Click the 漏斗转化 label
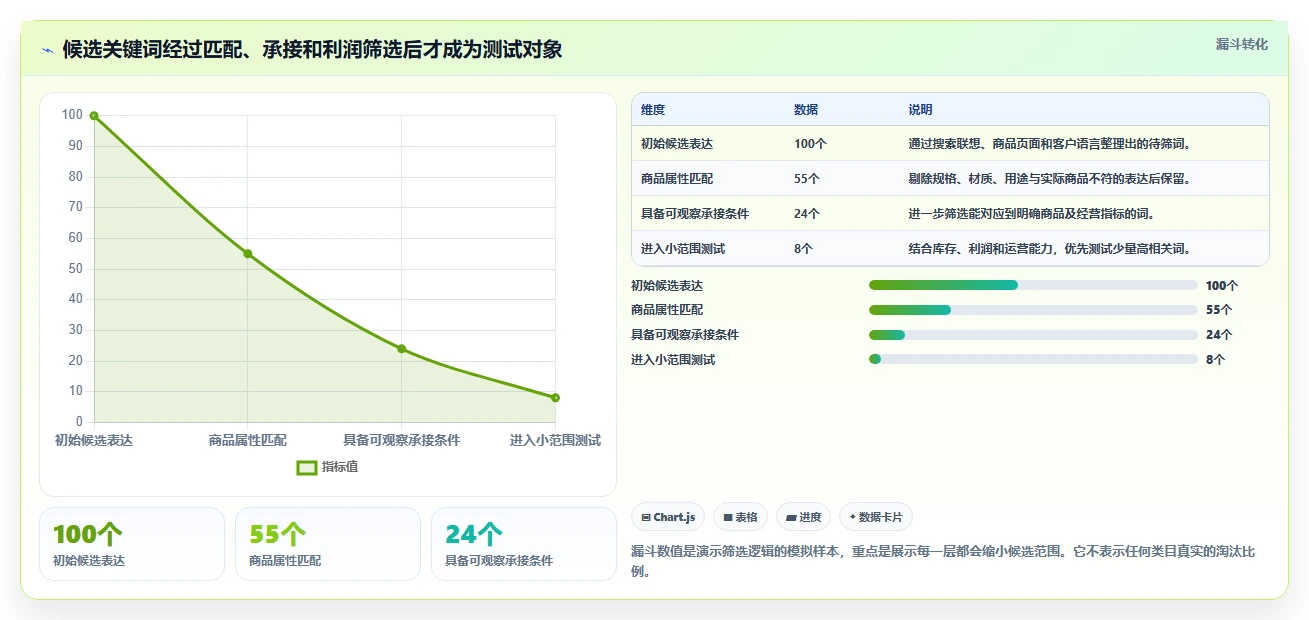The height and width of the screenshot is (620, 1309). [1242, 44]
